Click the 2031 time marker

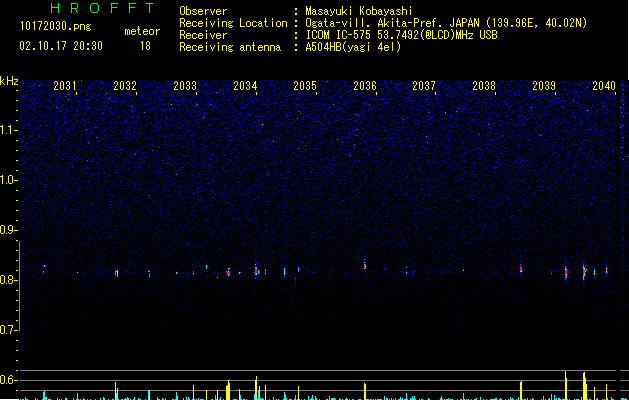coord(65,86)
